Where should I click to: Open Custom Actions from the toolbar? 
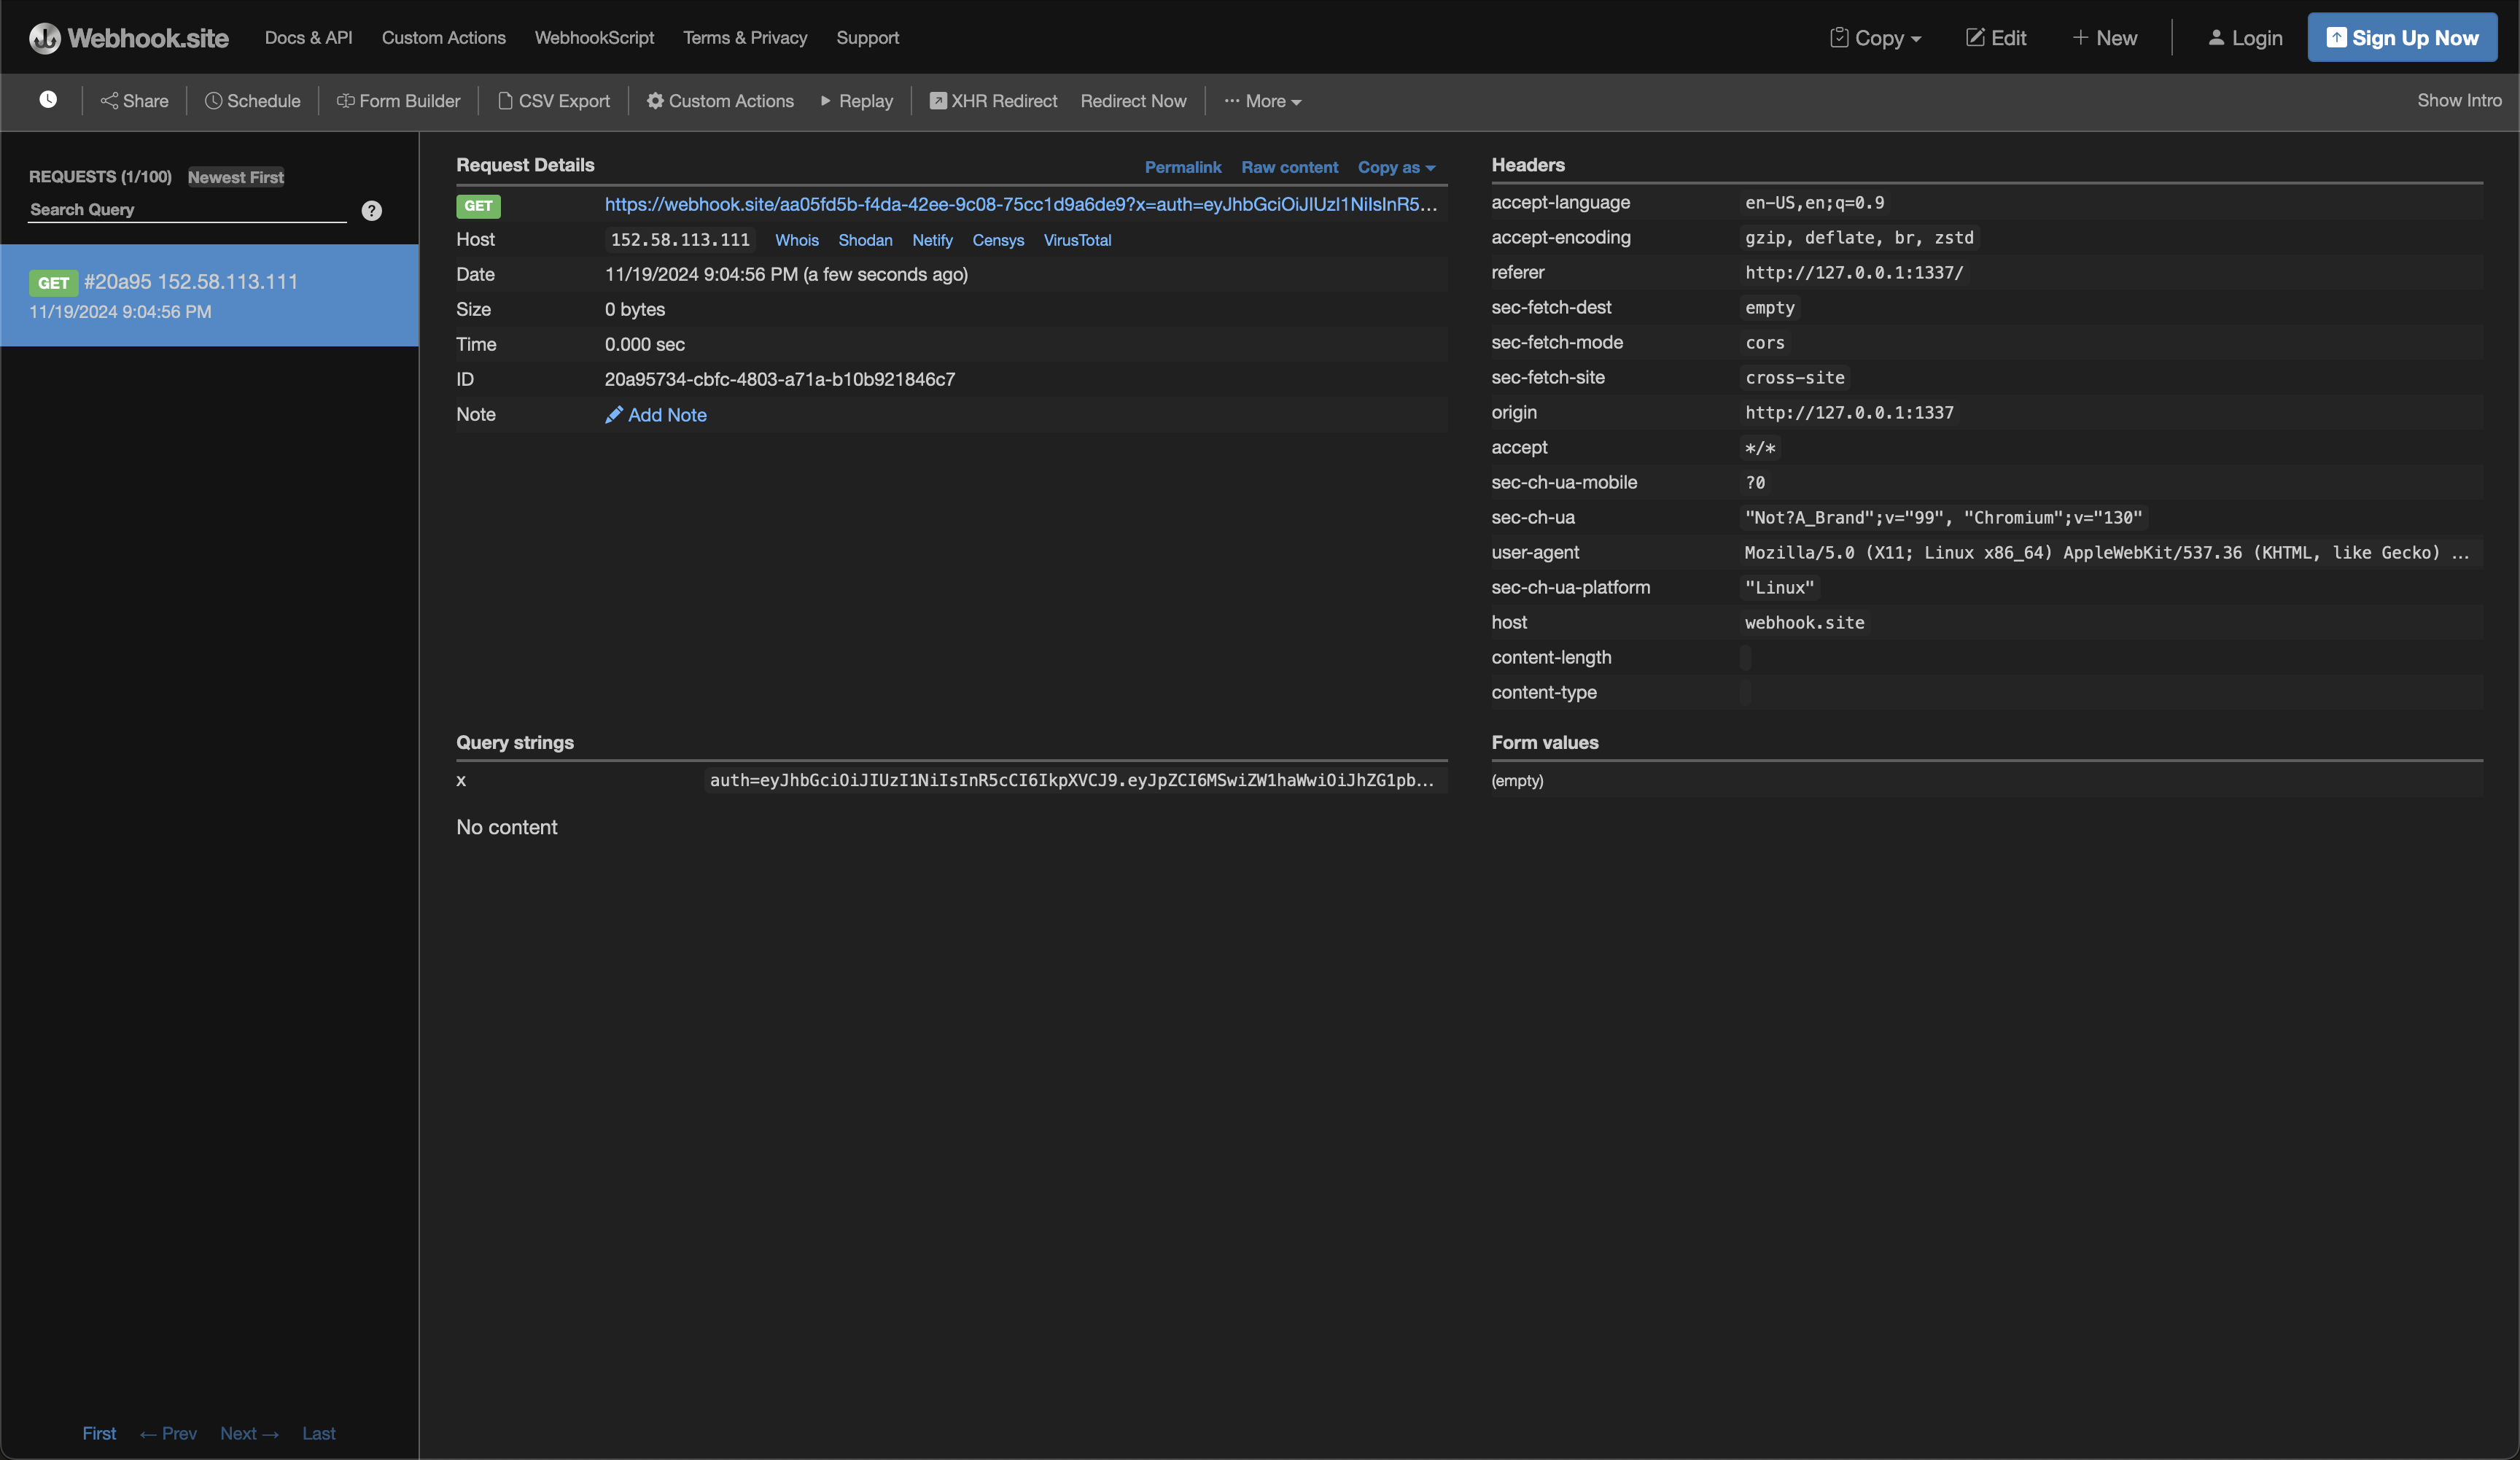[x=719, y=100]
